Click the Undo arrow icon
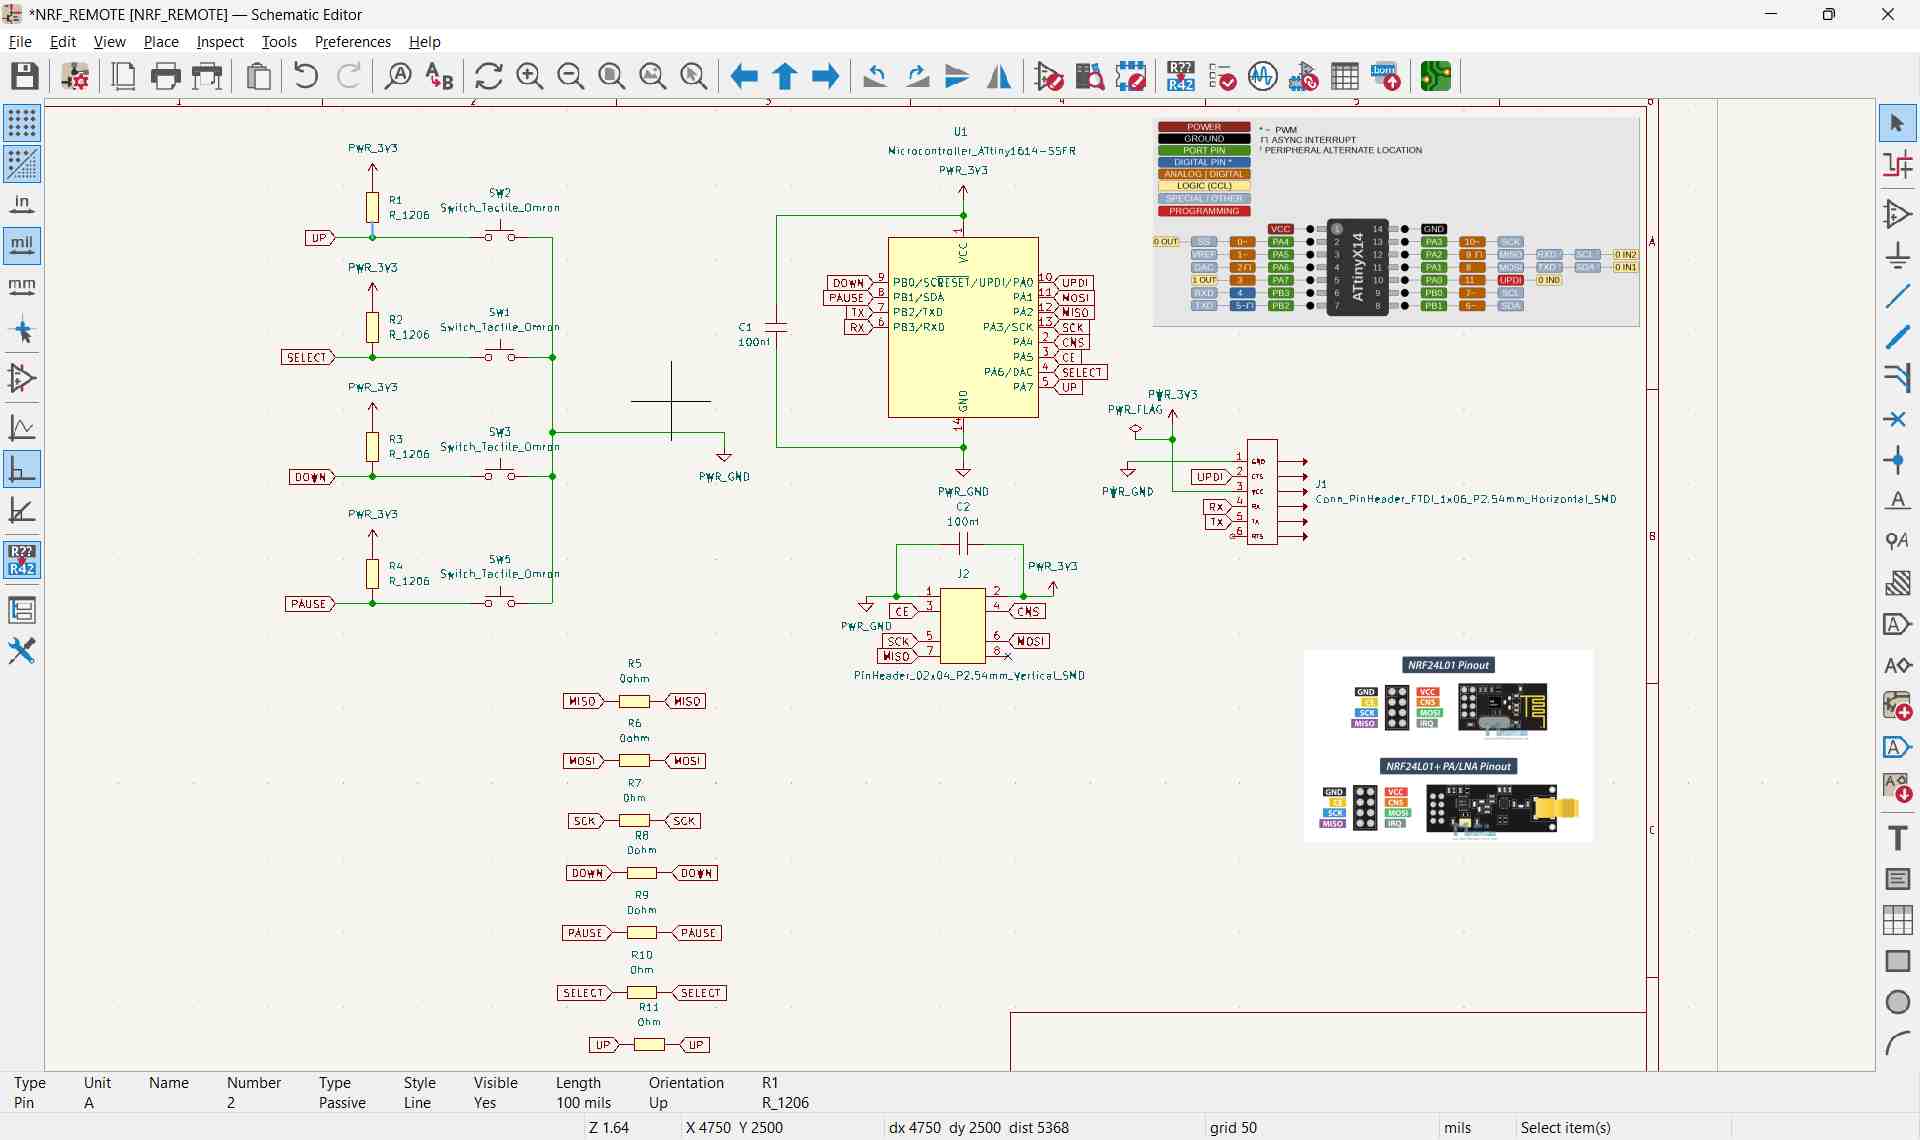 pyautogui.click(x=306, y=76)
